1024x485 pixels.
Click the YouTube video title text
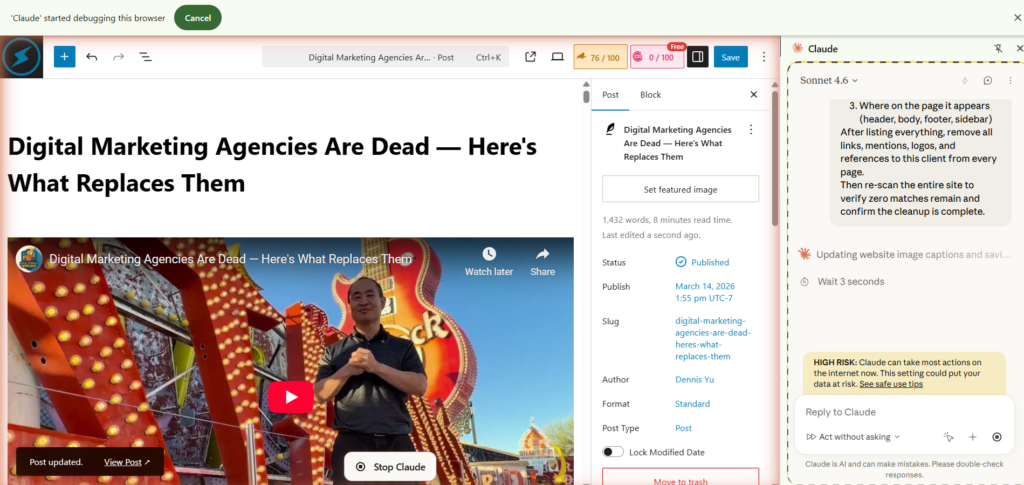[x=231, y=259]
